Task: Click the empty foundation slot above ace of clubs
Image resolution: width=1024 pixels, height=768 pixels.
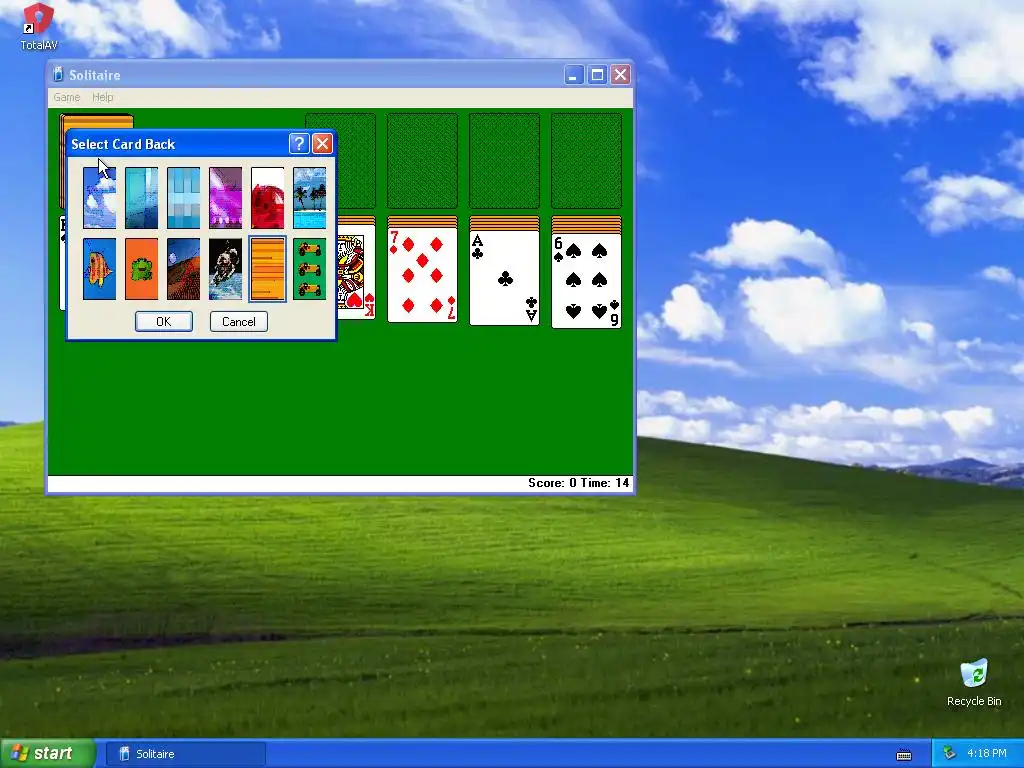Action: tap(504, 161)
